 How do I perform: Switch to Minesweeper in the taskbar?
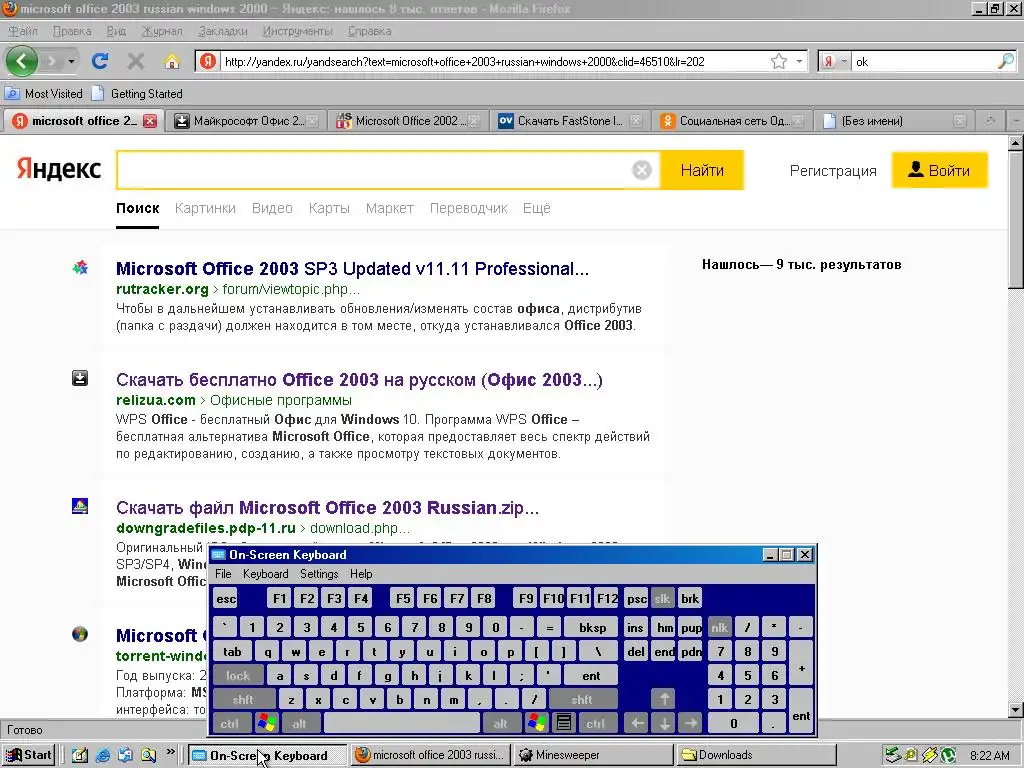(593, 755)
